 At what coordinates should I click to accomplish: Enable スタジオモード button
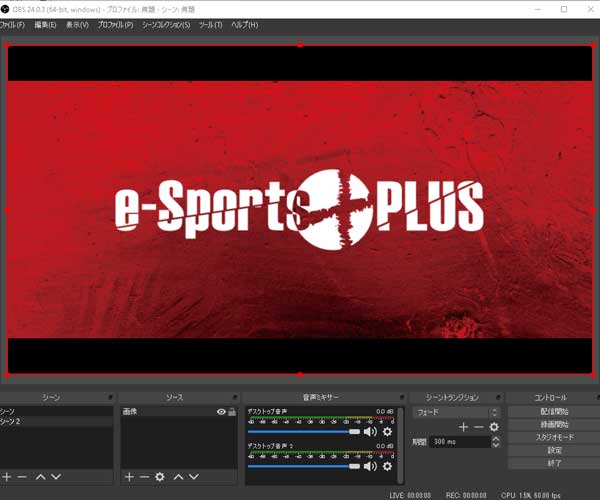(x=554, y=437)
